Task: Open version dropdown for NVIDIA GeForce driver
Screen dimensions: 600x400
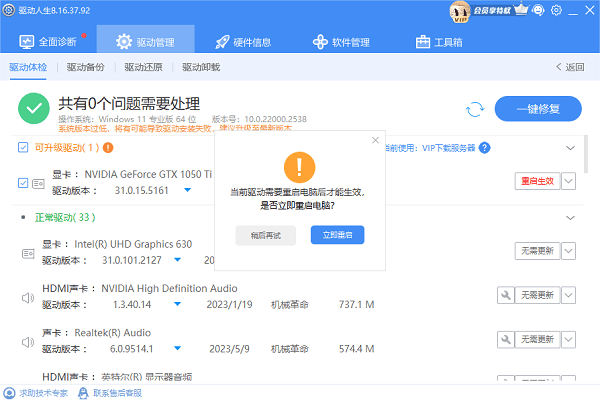Action: pos(188,189)
